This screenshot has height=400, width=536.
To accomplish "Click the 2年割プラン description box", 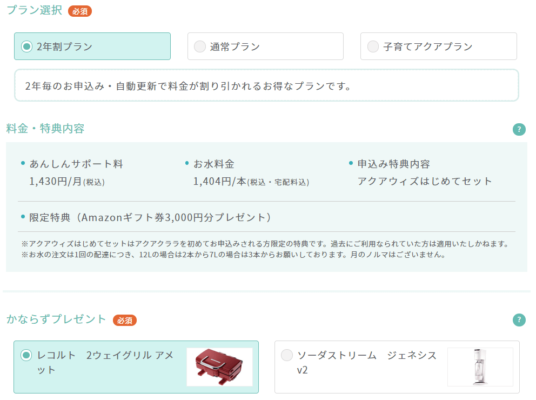I will 266,85.
